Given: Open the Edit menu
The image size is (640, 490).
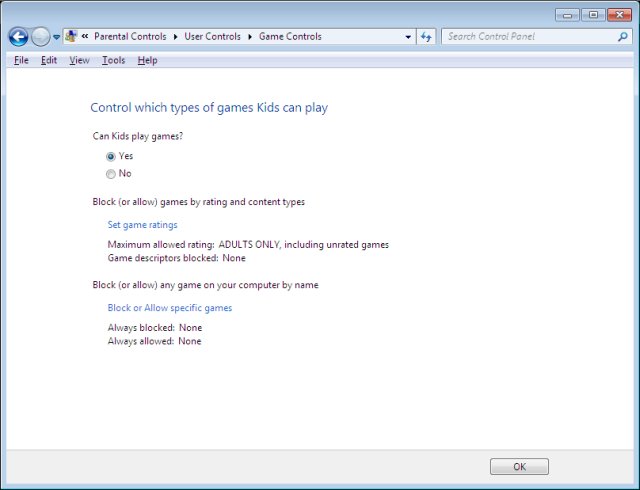Looking at the screenshot, I should pos(49,60).
